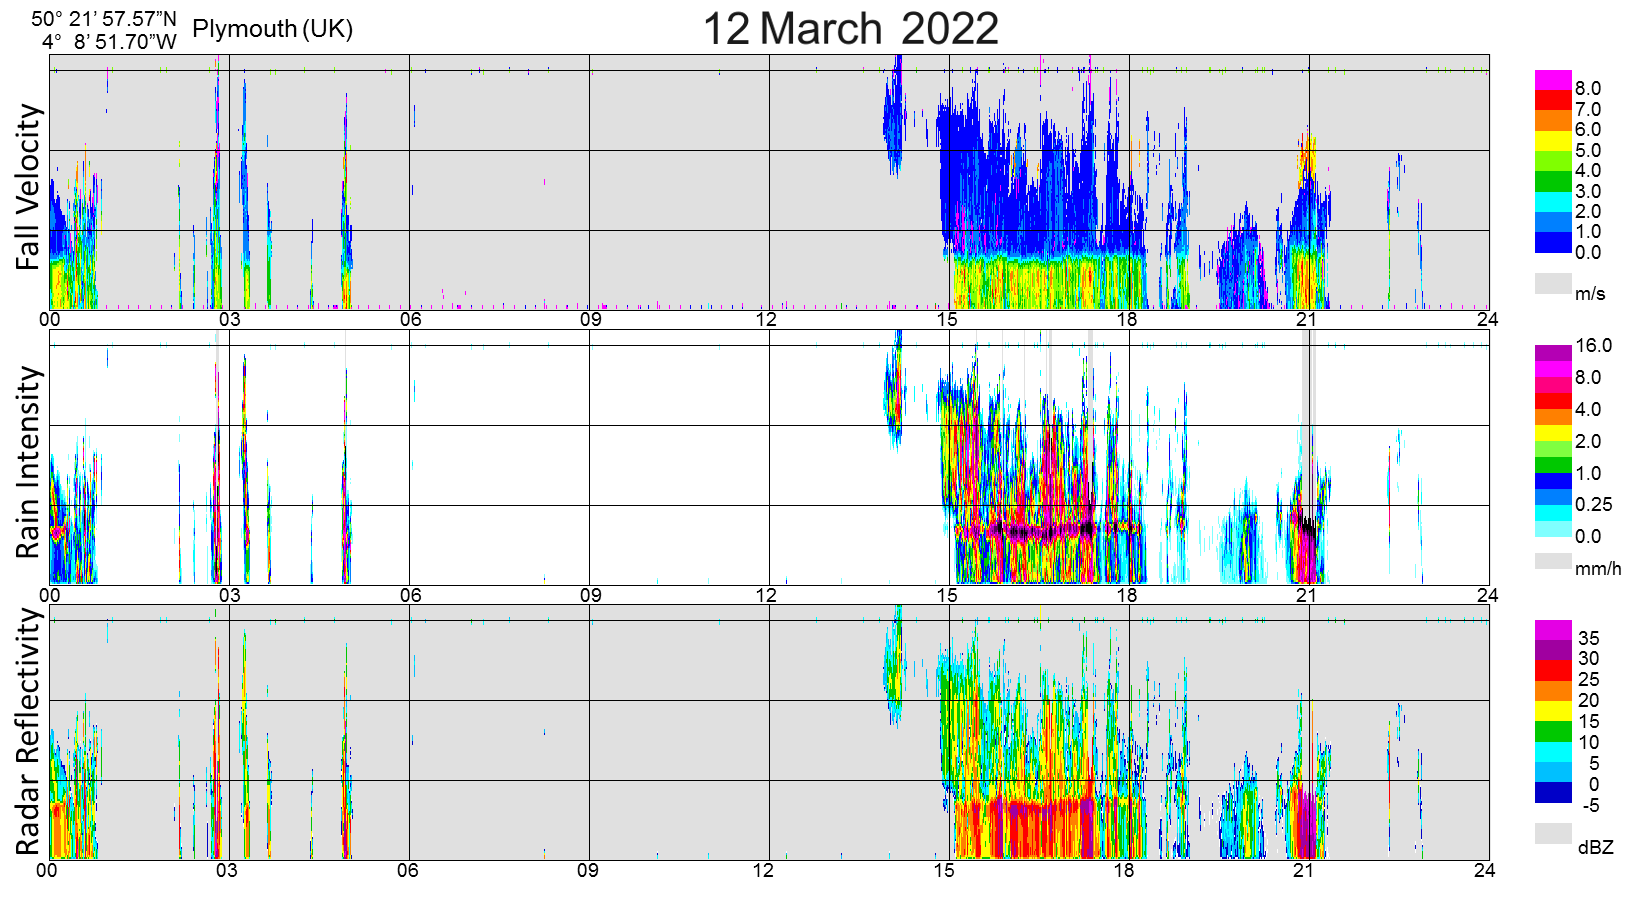Select the "Plymouth (UK)" location label
The width and height of the screenshot is (1640, 900).
point(273,29)
